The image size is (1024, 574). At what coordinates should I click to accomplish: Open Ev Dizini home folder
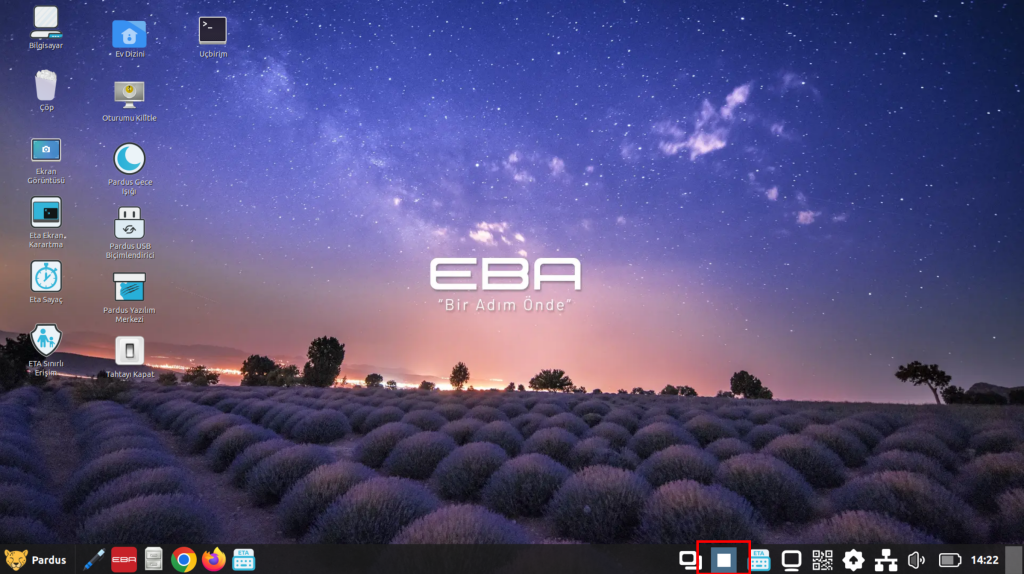129,33
